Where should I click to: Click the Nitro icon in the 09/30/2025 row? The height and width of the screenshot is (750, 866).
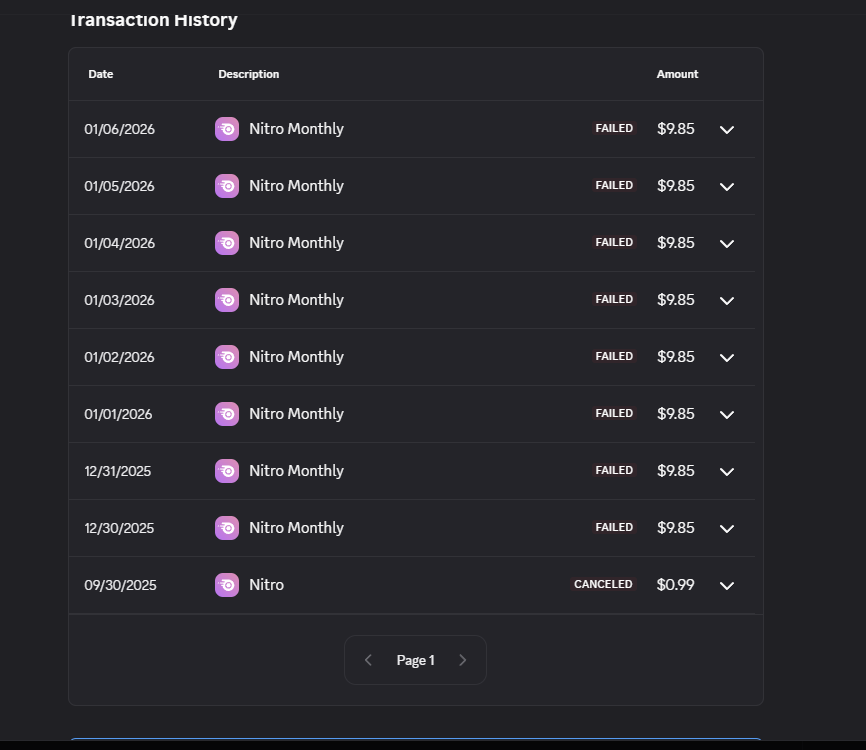click(227, 585)
